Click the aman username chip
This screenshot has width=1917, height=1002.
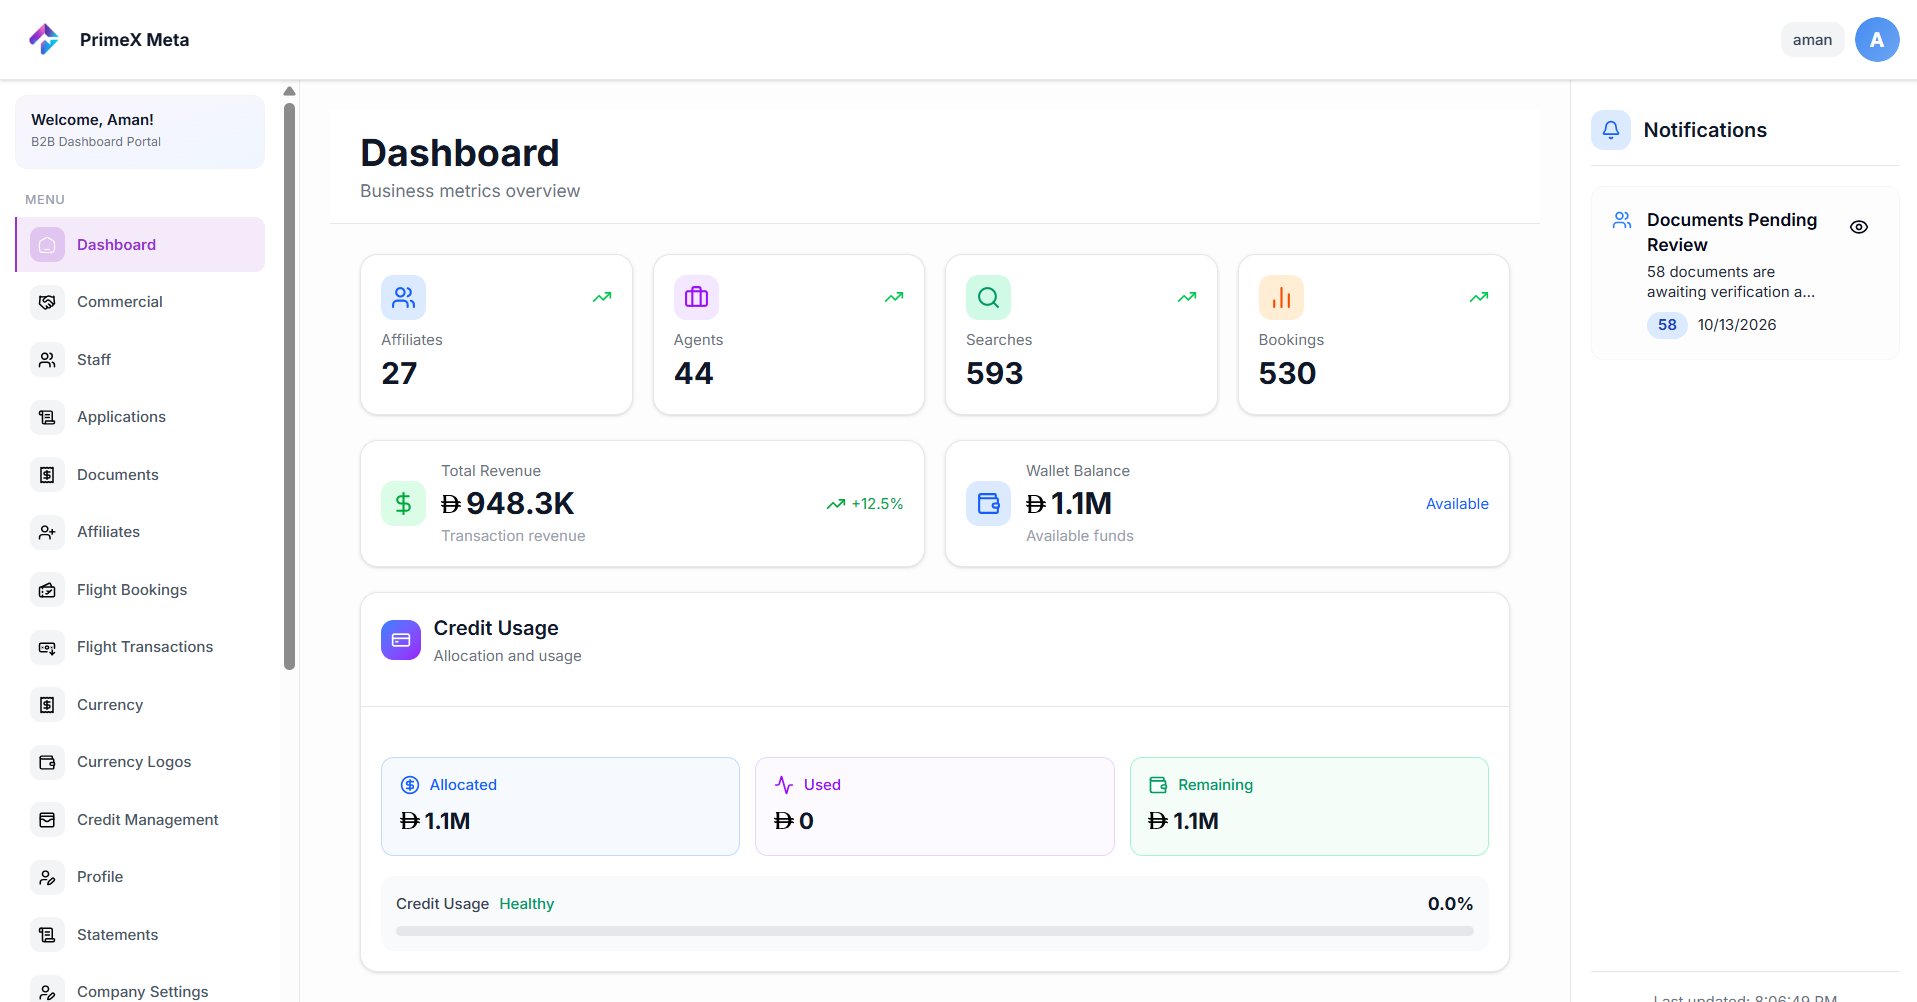(x=1812, y=40)
